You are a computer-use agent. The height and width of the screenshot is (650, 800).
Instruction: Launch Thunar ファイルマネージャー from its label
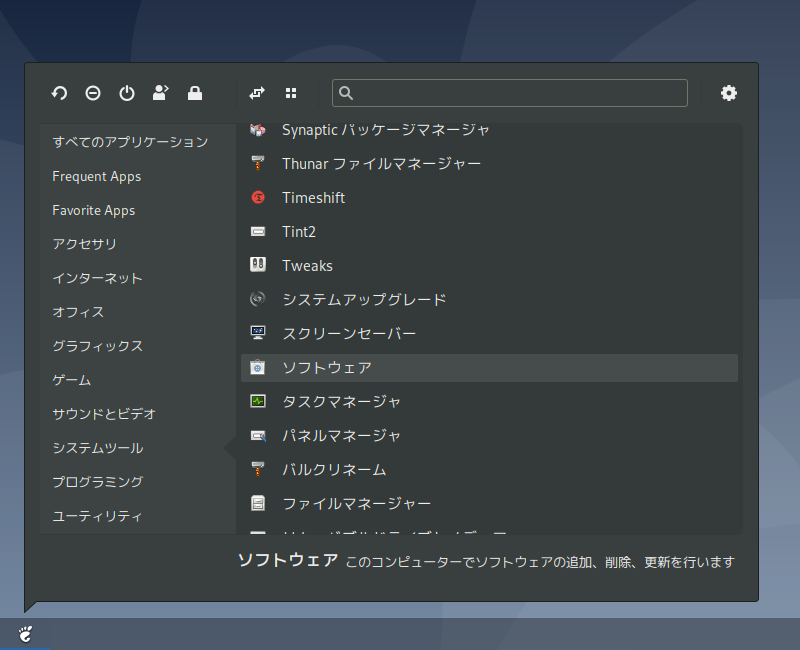pos(381,163)
